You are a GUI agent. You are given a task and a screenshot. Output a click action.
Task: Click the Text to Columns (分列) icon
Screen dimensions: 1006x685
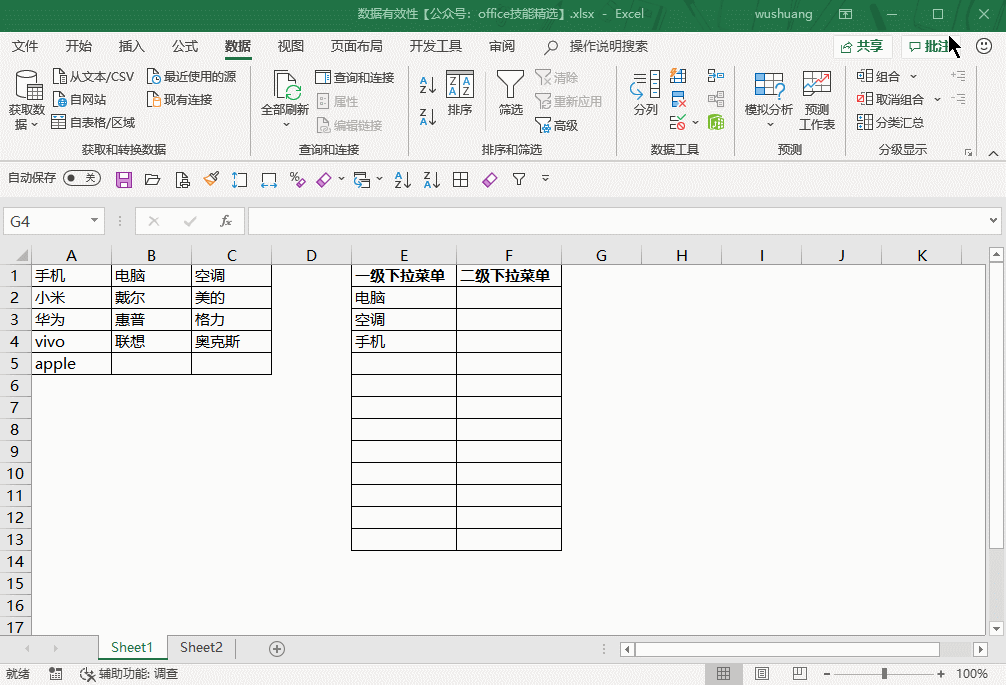pyautogui.click(x=645, y=92)
